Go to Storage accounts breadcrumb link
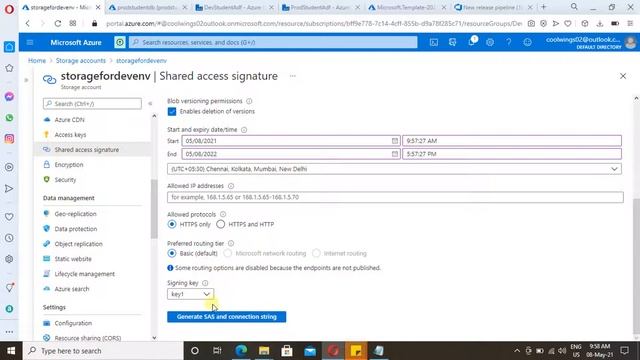The image size is (640, 360). tap(80, 61)
